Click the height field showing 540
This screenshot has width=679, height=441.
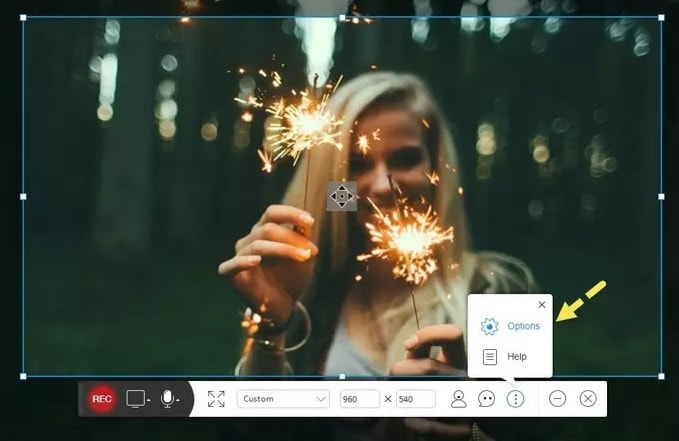[416, 399]
